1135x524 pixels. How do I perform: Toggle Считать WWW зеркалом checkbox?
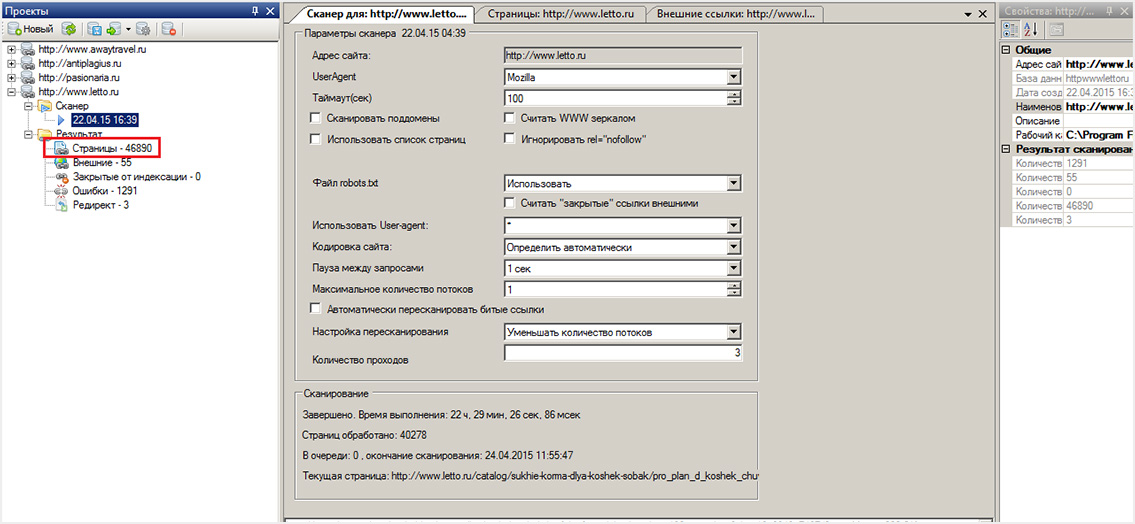tap(510, 118)
